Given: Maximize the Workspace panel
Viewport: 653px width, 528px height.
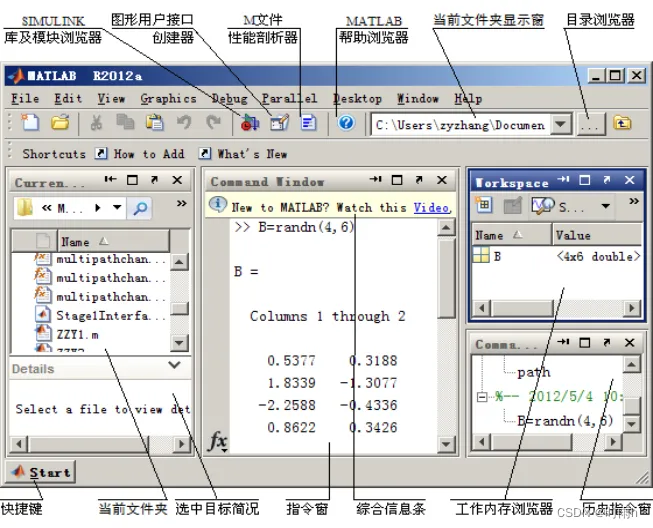Looking at the screenshot, I should click(x=585, y=180).
